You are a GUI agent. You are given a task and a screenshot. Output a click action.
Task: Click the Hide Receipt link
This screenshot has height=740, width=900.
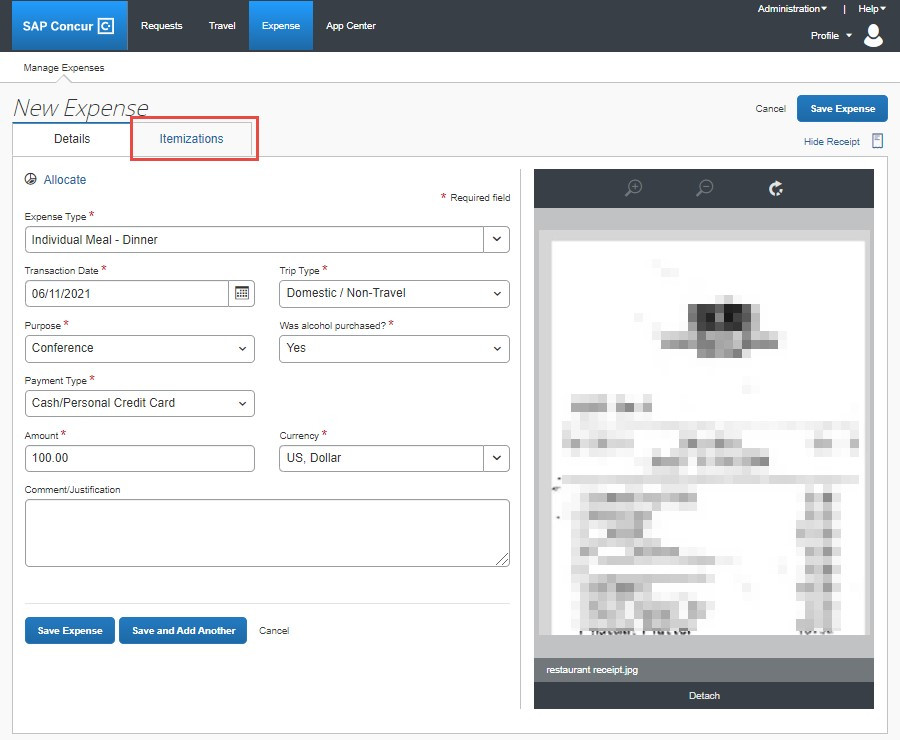coord(831,142)
